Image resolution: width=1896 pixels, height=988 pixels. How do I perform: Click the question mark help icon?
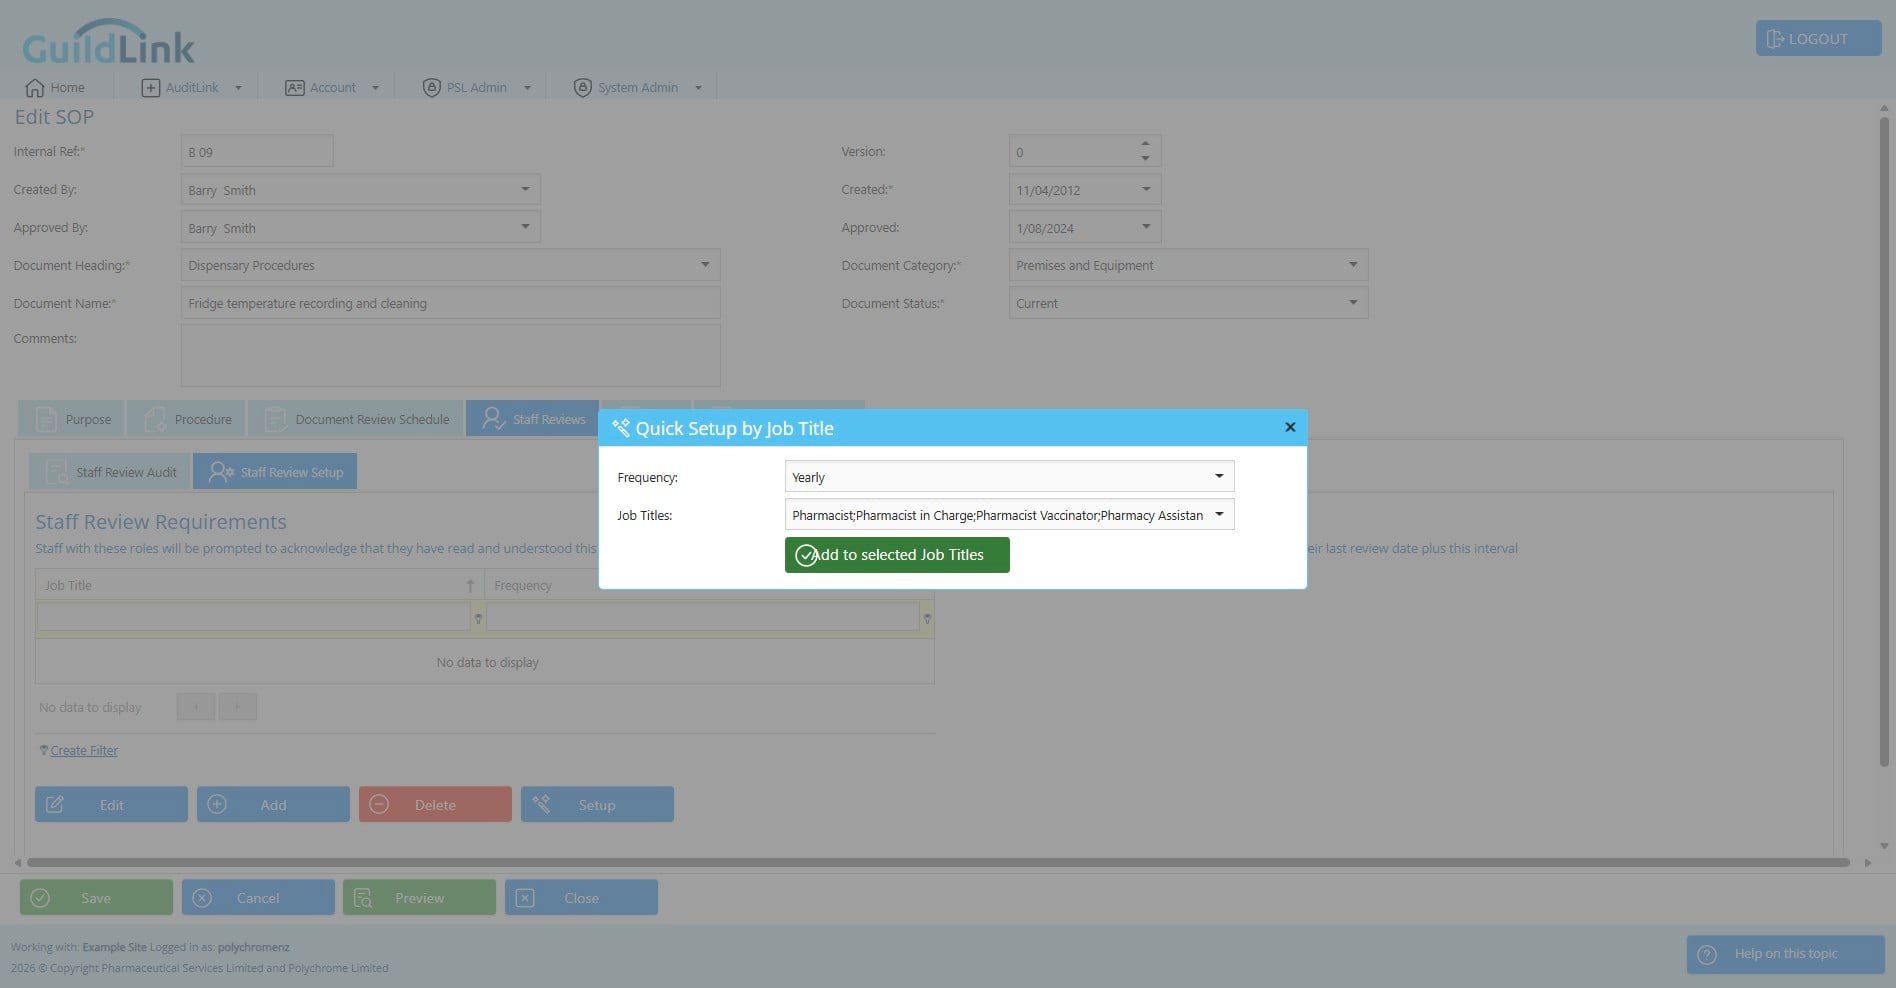(x=1708, y=955)
